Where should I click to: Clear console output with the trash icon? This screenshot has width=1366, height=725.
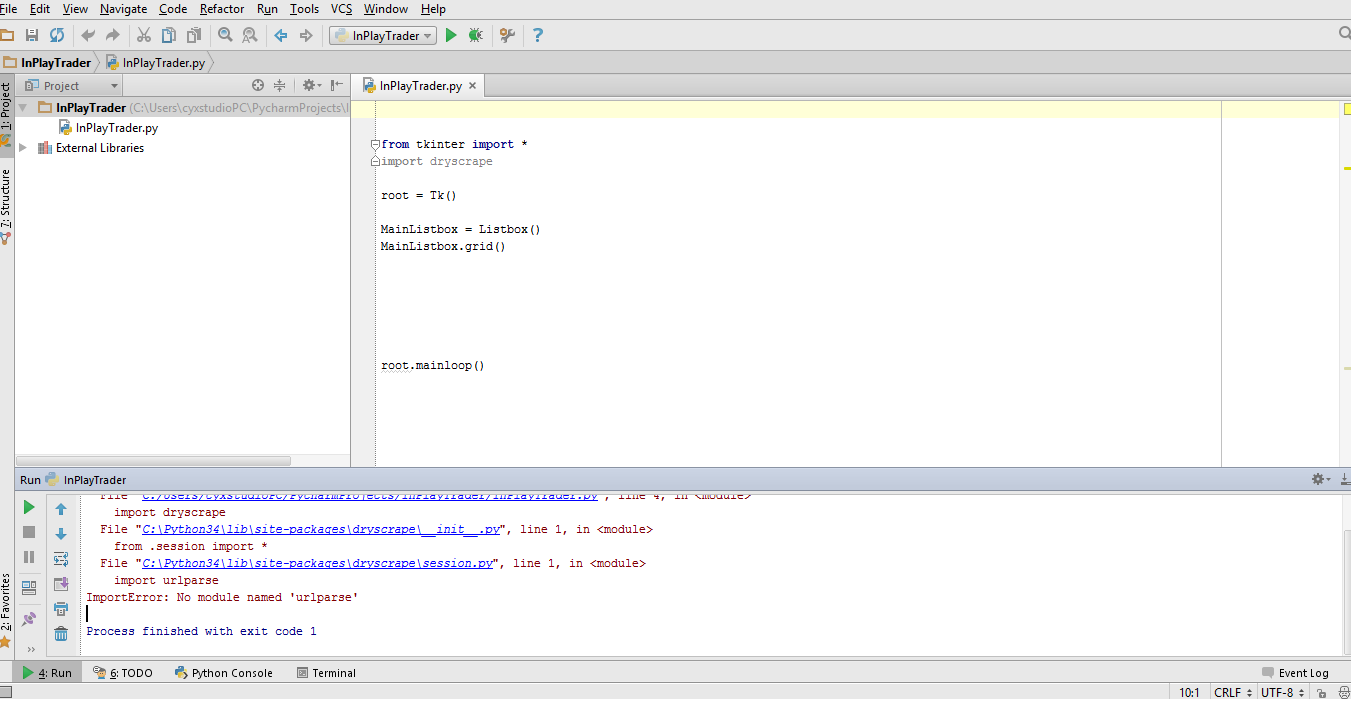61,634
